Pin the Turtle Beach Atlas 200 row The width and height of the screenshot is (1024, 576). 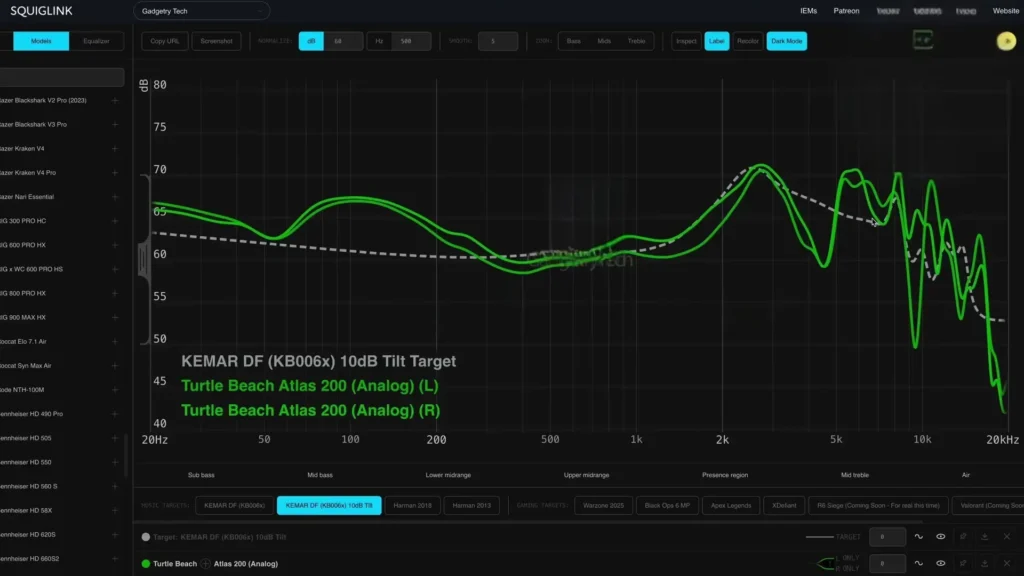click(963, 564)
